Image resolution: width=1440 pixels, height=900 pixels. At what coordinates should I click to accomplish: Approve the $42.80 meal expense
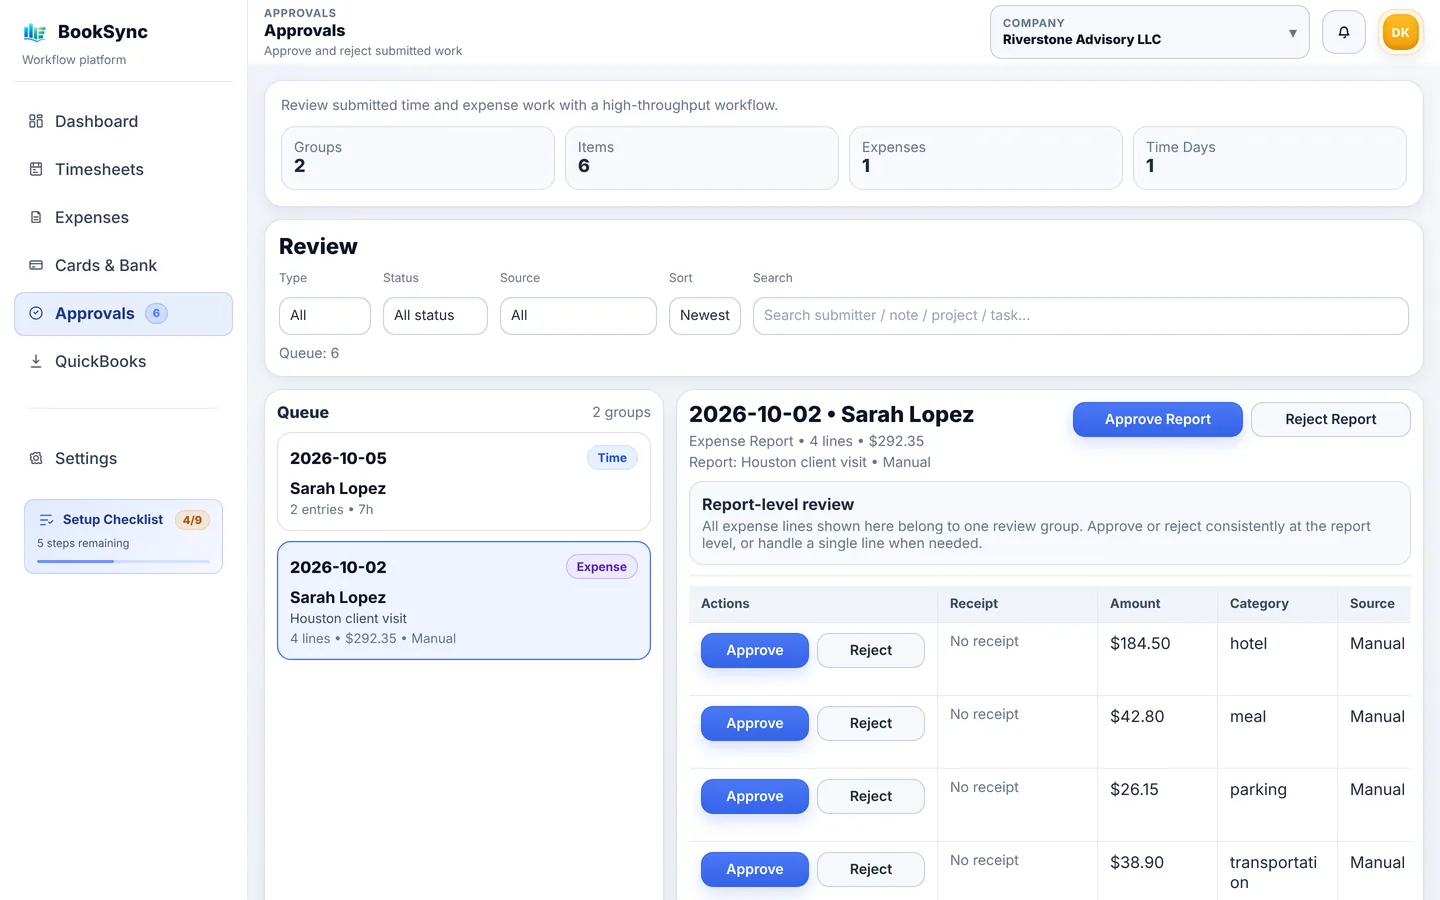pos(755,723)
